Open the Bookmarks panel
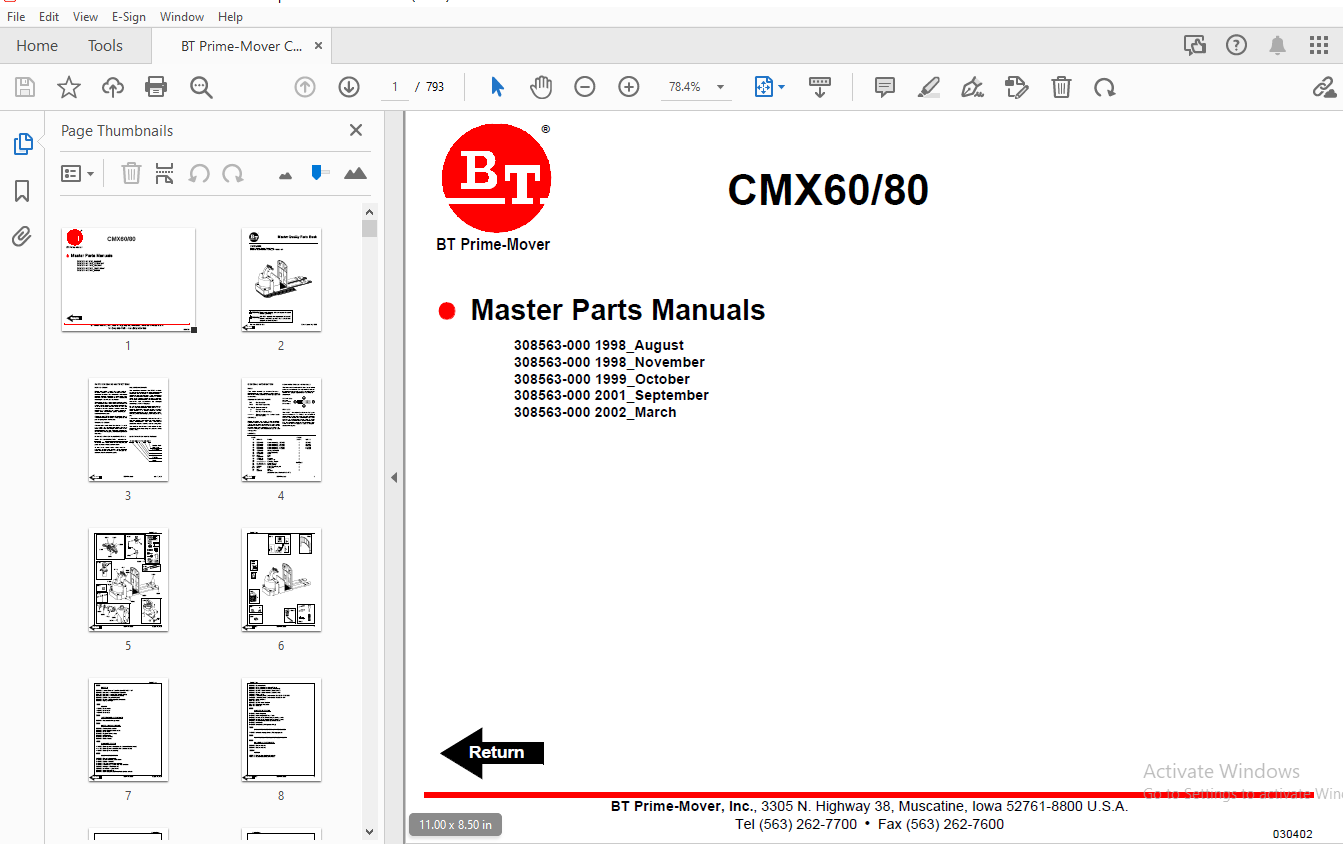This screenshot has height=844, width=1343. (22, 191)
